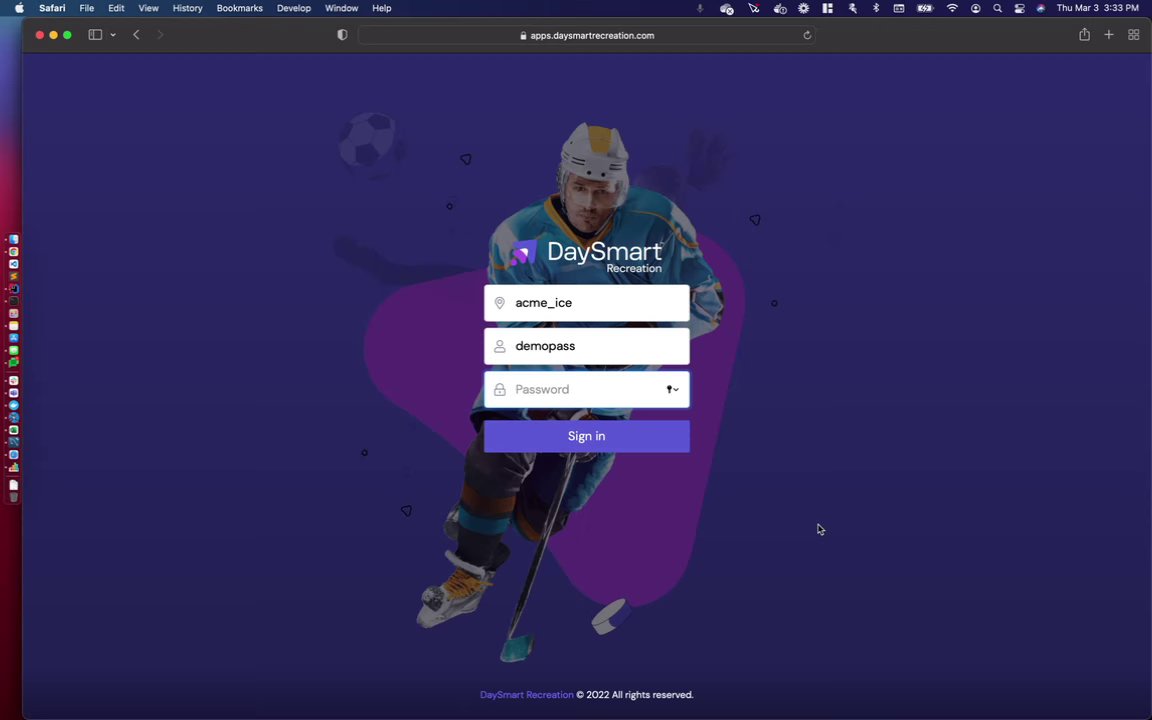Click the battery status icon
Viewport: 1152px width, 720px height.
coord(925,8)
